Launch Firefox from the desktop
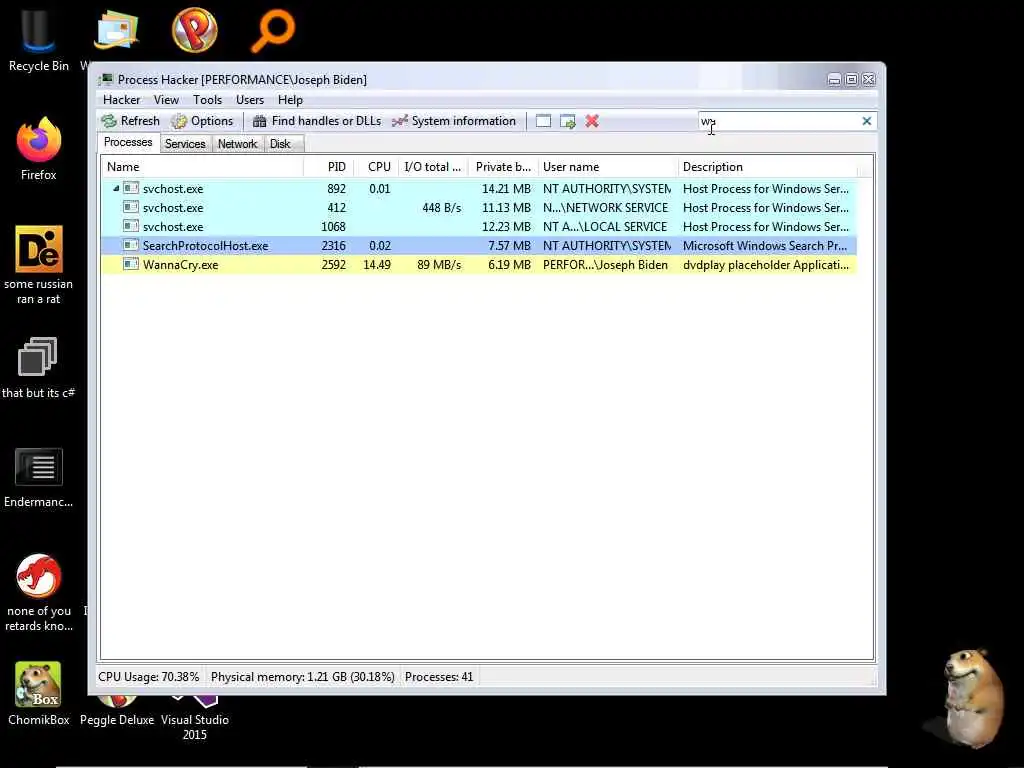 point(39,147)
